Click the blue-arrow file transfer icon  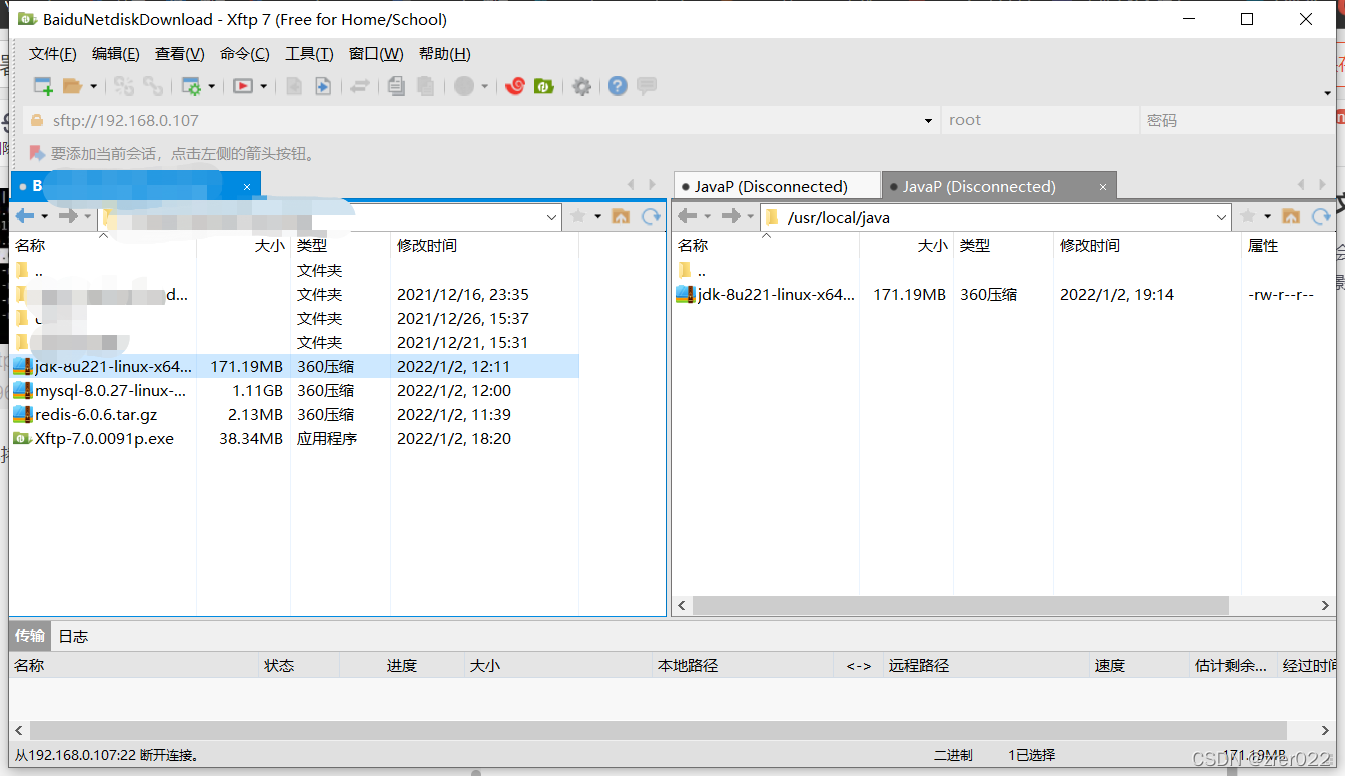click(x=323, y=86)
